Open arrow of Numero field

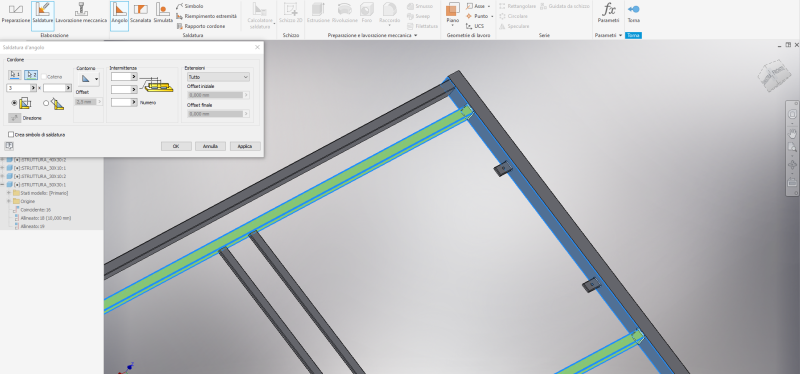point(134,102)
